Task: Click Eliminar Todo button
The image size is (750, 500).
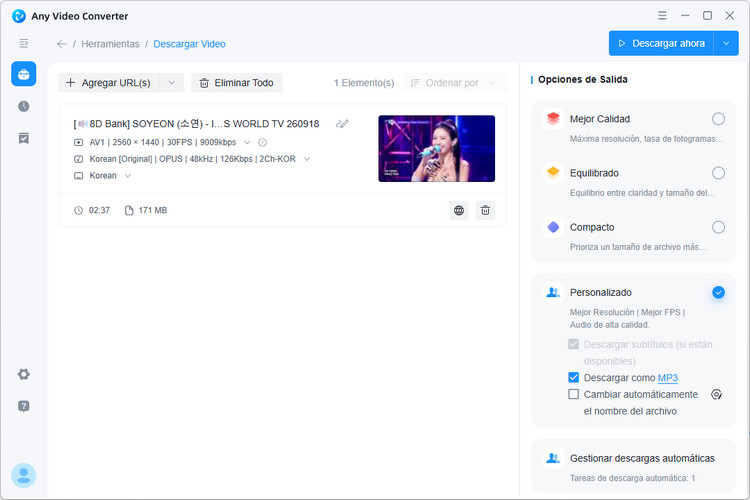Action: coord(237,83)
